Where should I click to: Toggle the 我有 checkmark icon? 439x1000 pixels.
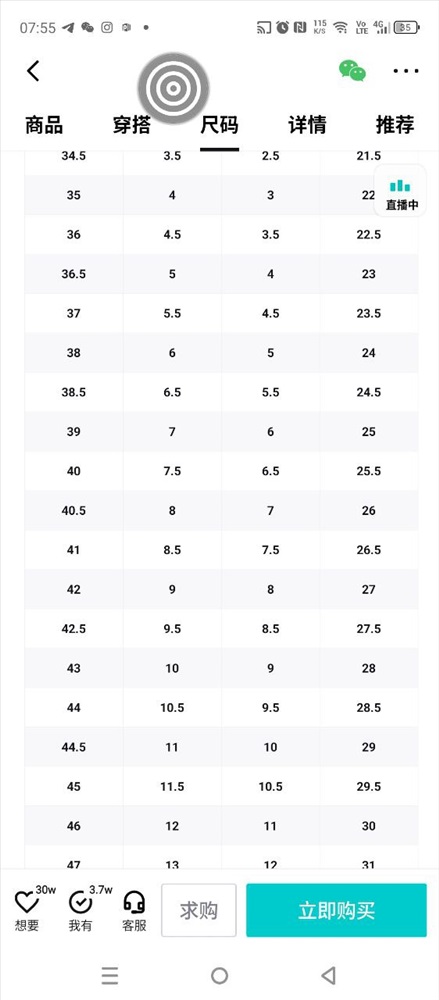[x=80, y=902]
